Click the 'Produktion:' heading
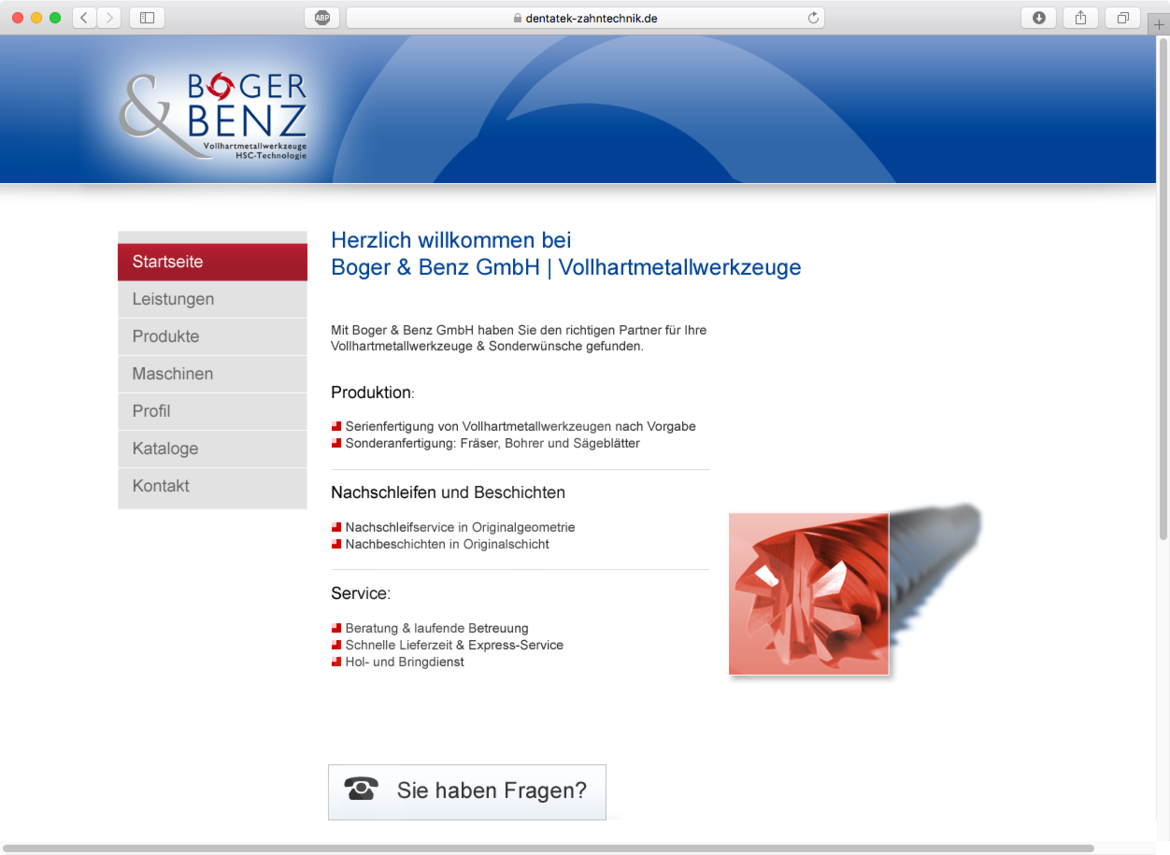The width and height of the screenshot is (1170, 855). point(372,392)
